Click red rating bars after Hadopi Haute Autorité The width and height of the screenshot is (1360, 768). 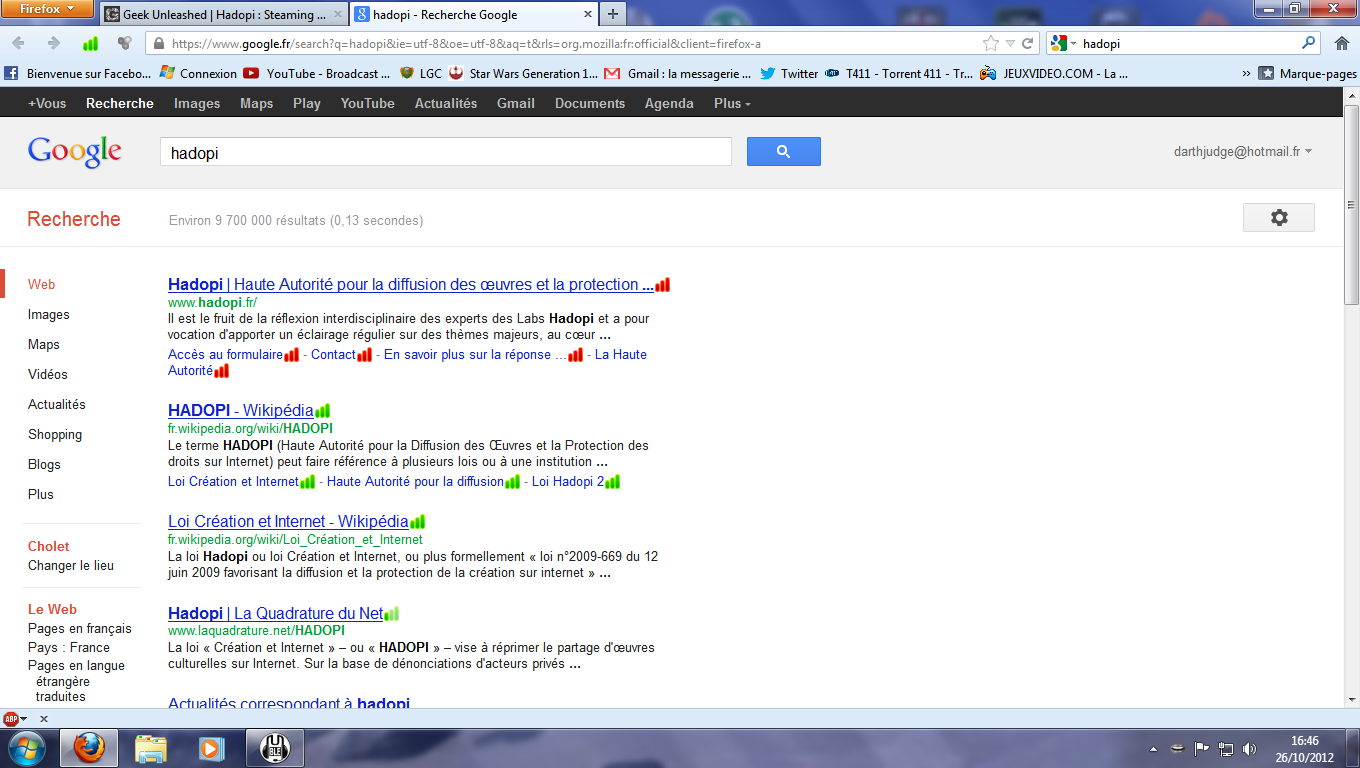(662, 285)
